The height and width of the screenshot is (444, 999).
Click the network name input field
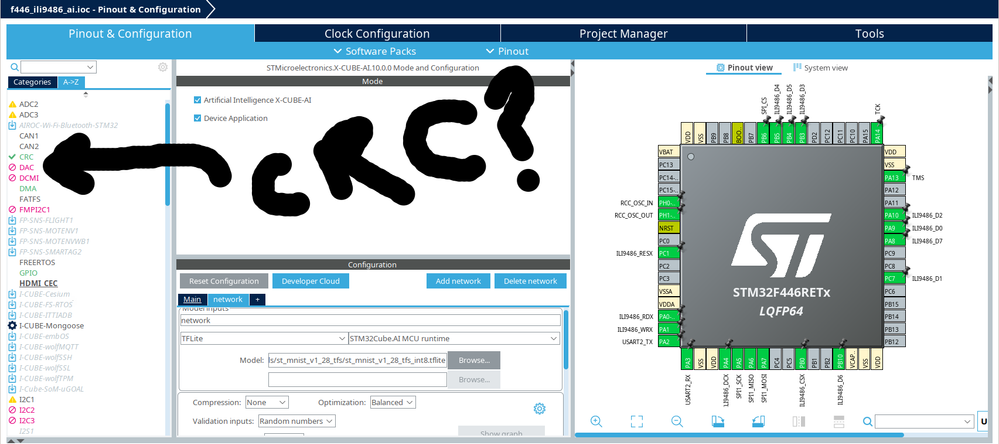(x=370, y=320)
